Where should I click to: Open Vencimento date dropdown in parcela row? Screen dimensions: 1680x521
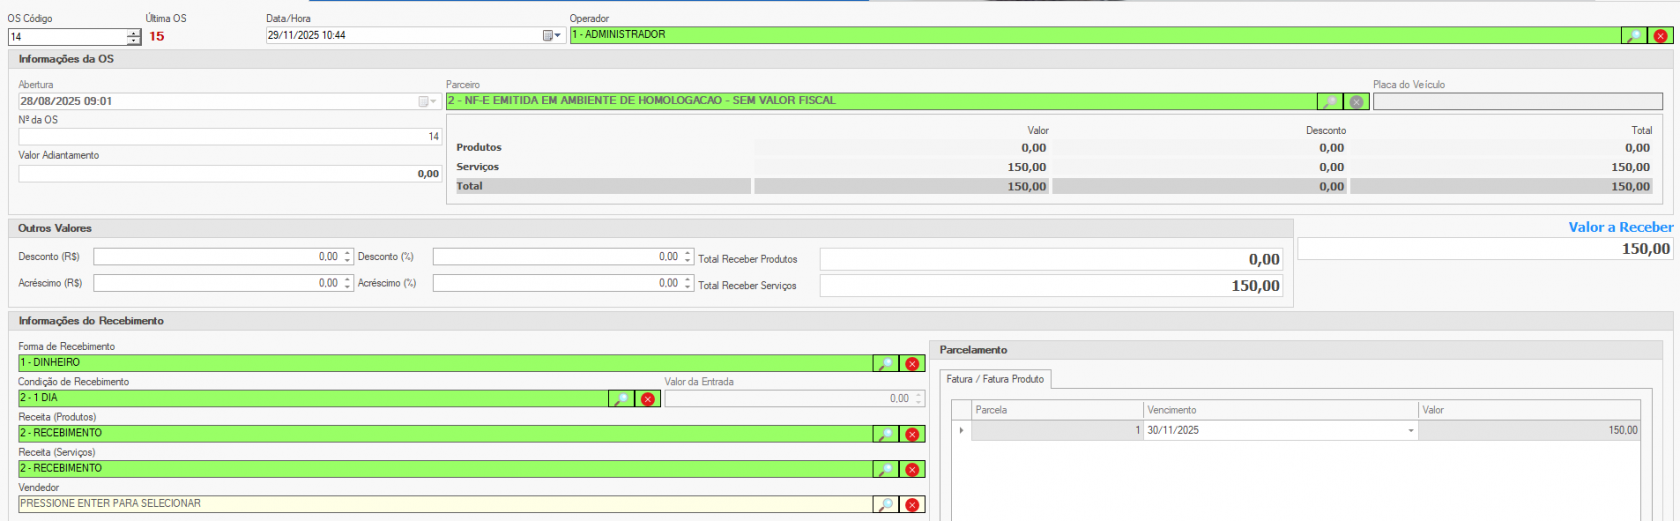tap(1411, 431)
